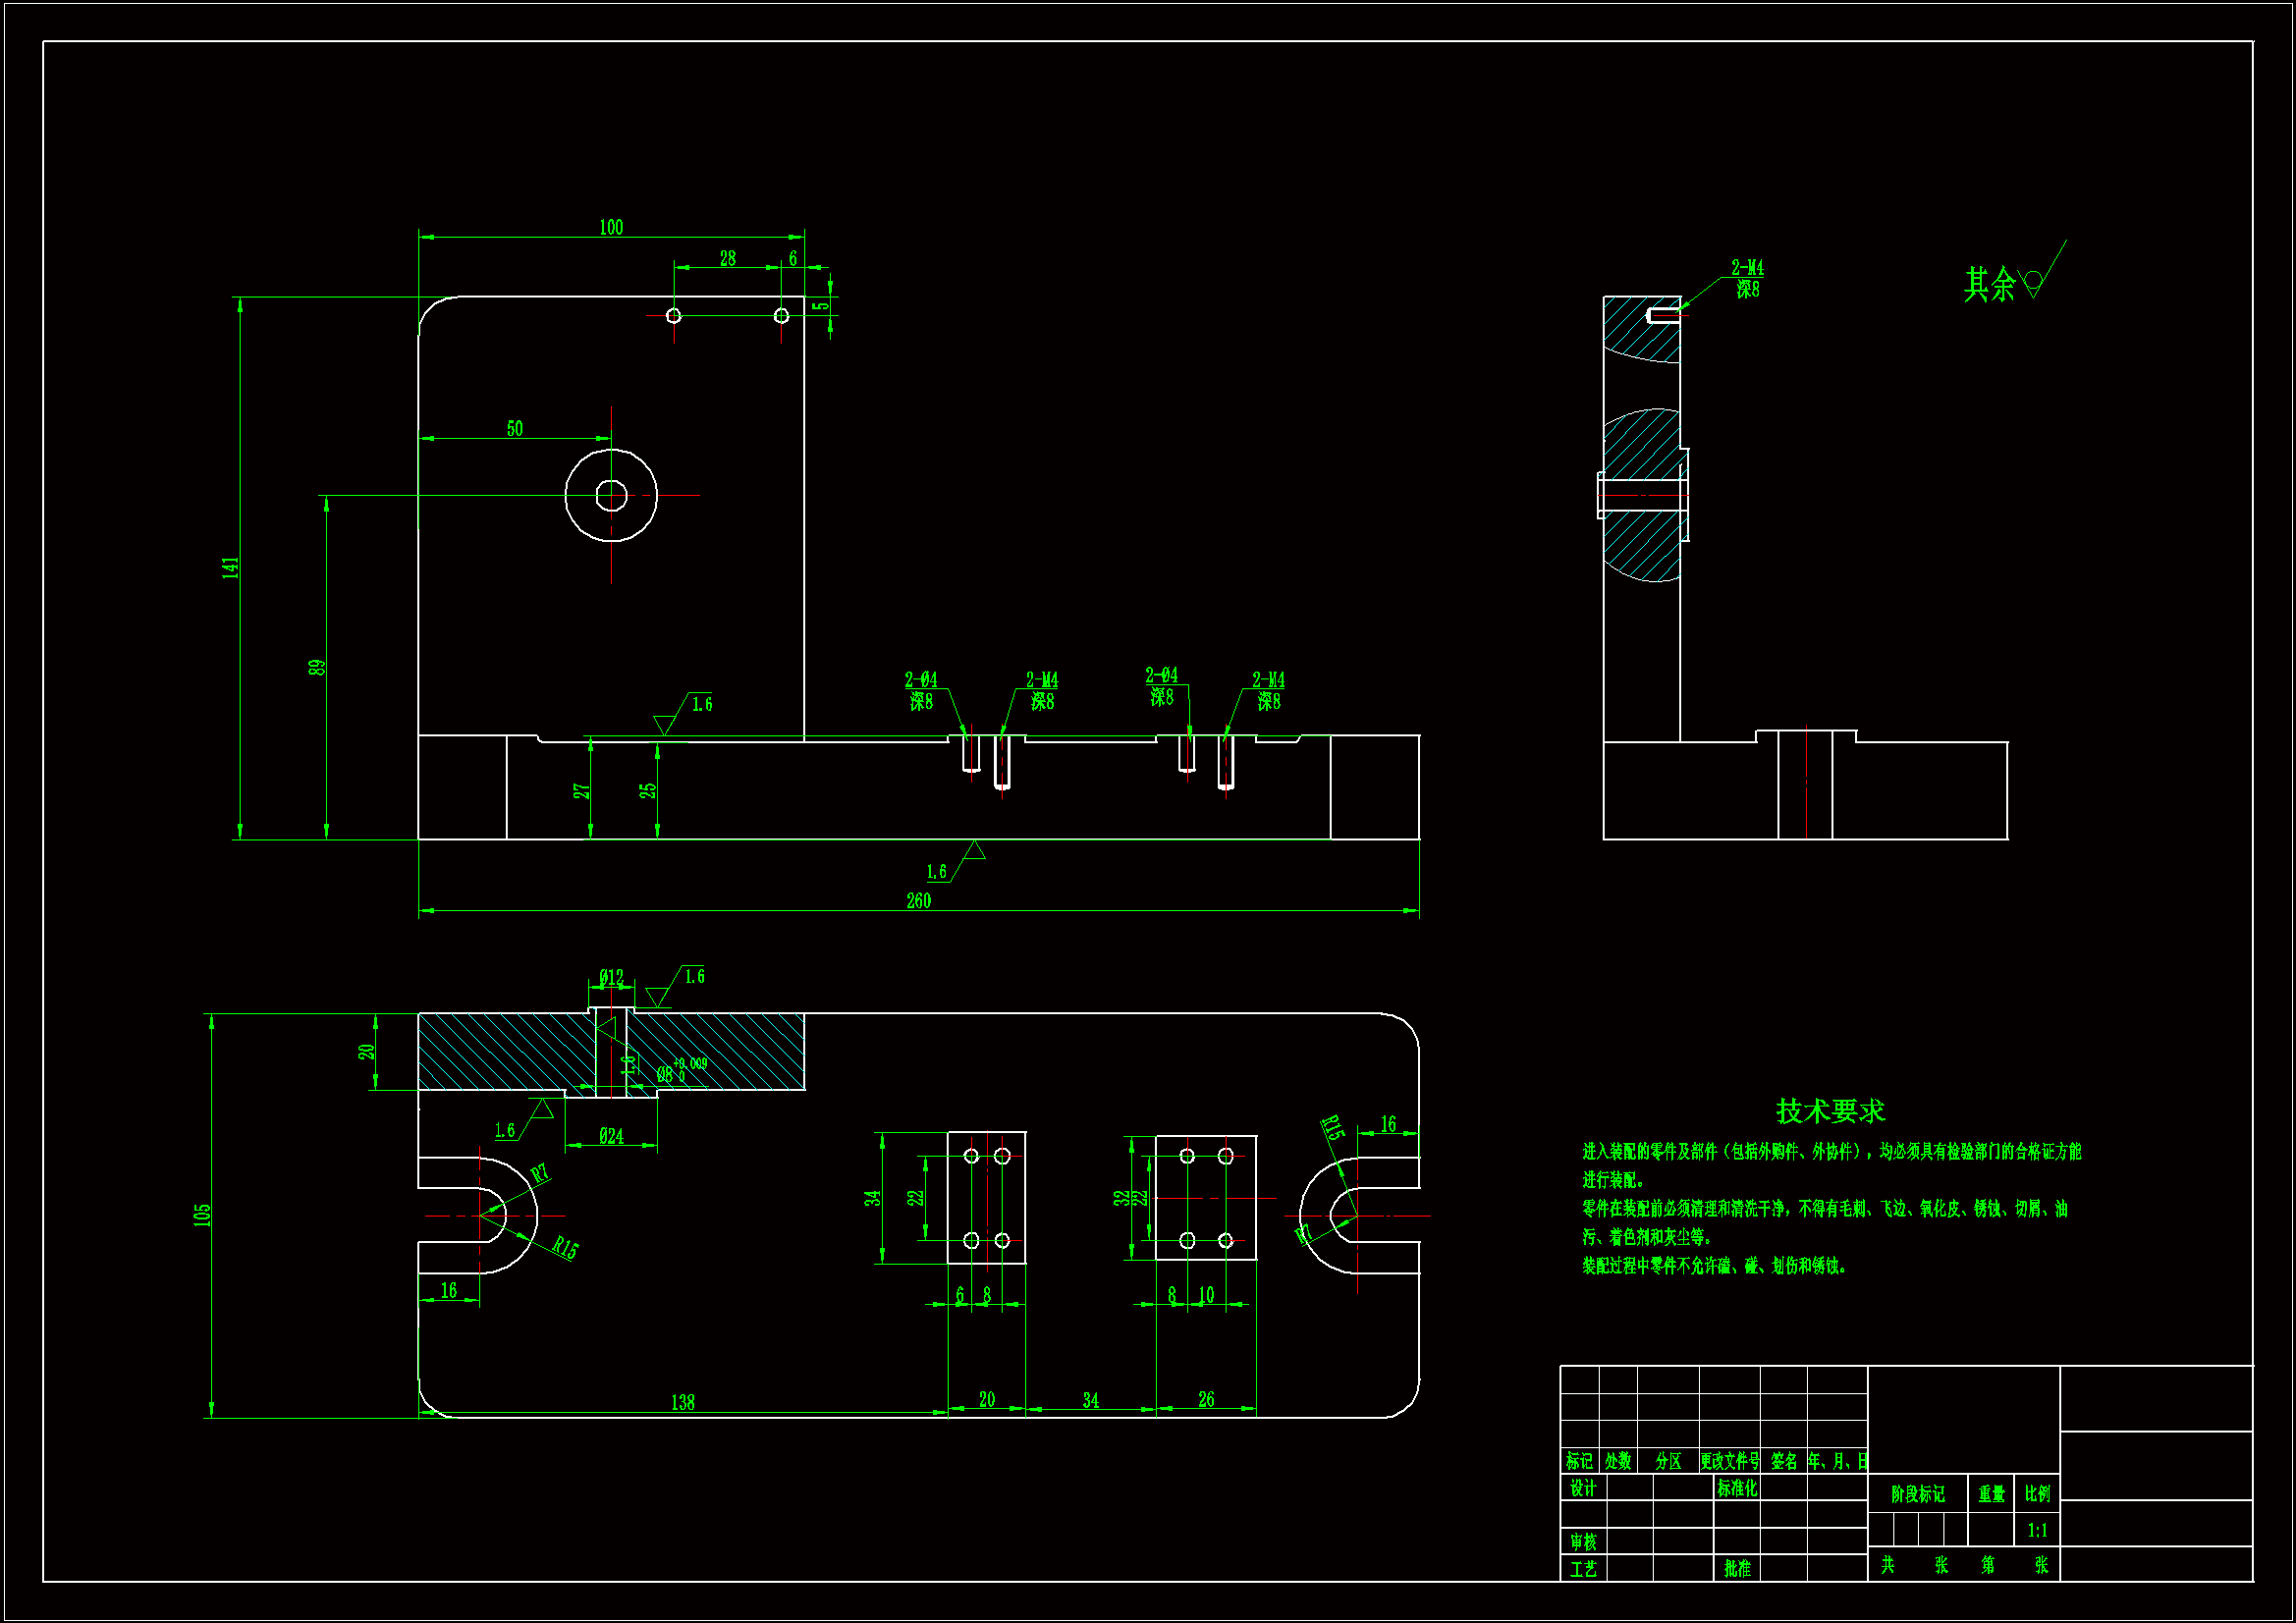Click the 100 width dimension at top
The height and width of the screenshot is (1623, 2296).
[611, 228]
